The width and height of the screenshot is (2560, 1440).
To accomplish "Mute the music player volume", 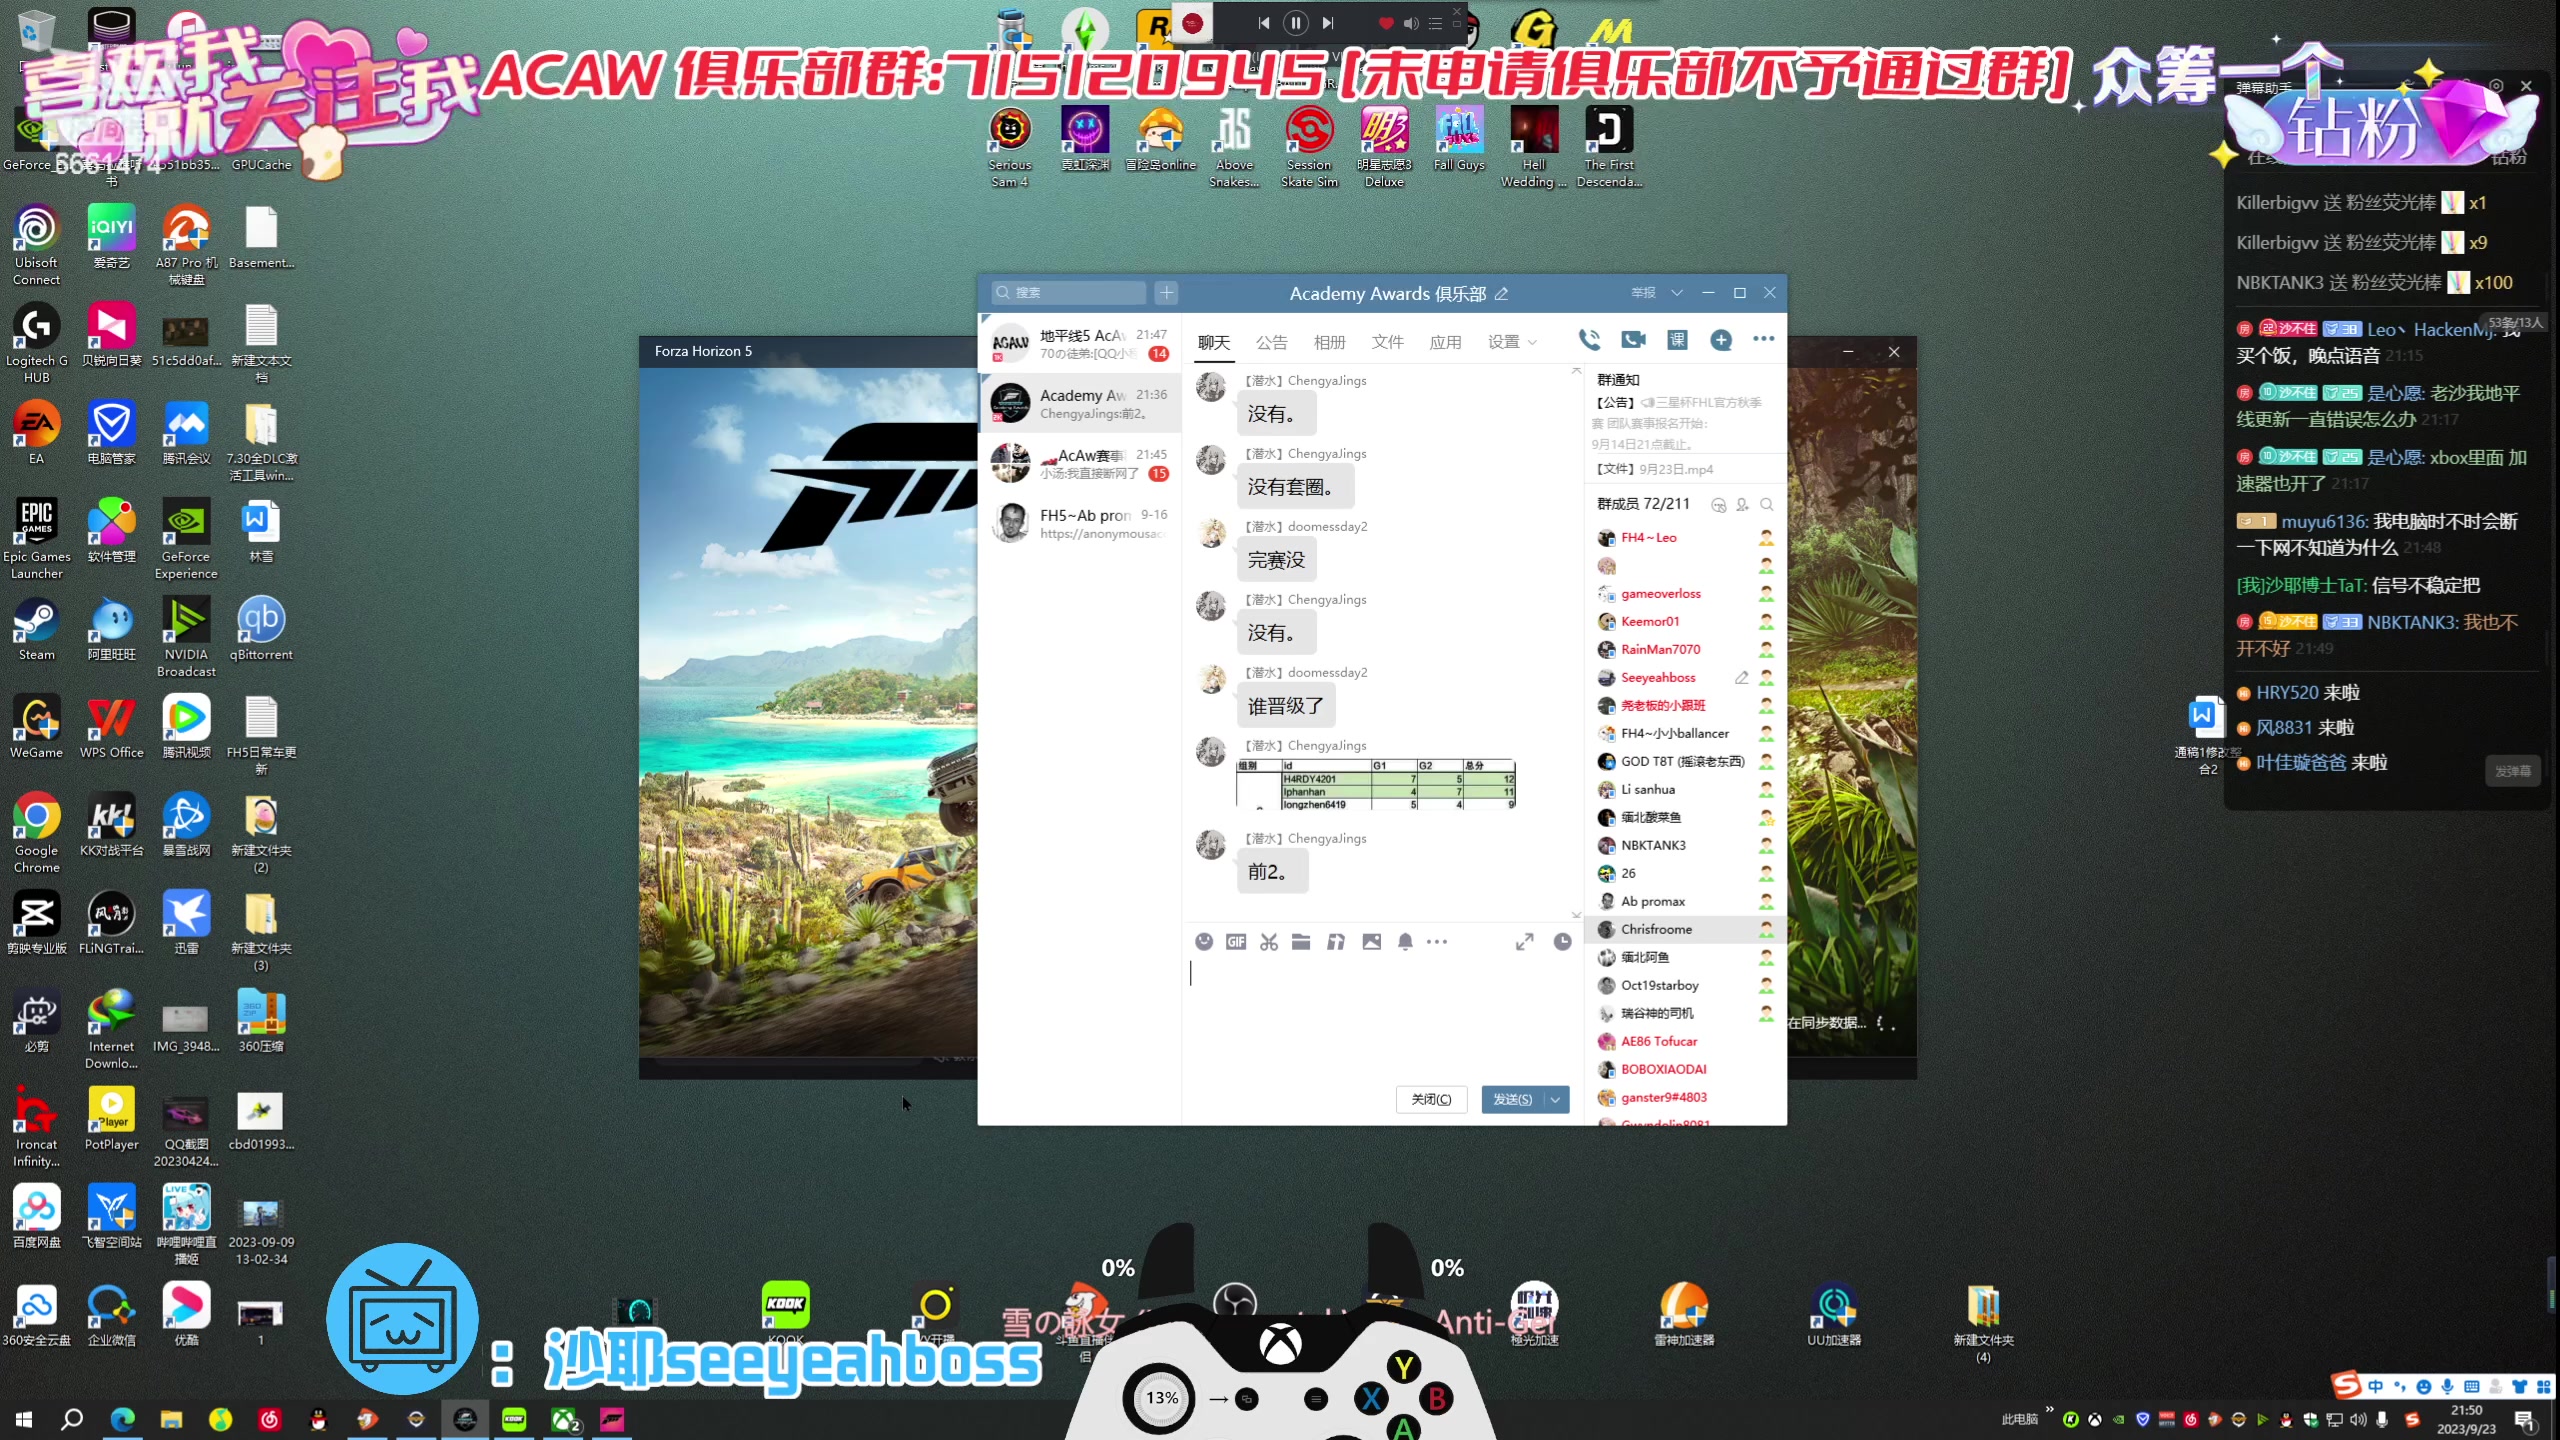I will coord(1410,23).
